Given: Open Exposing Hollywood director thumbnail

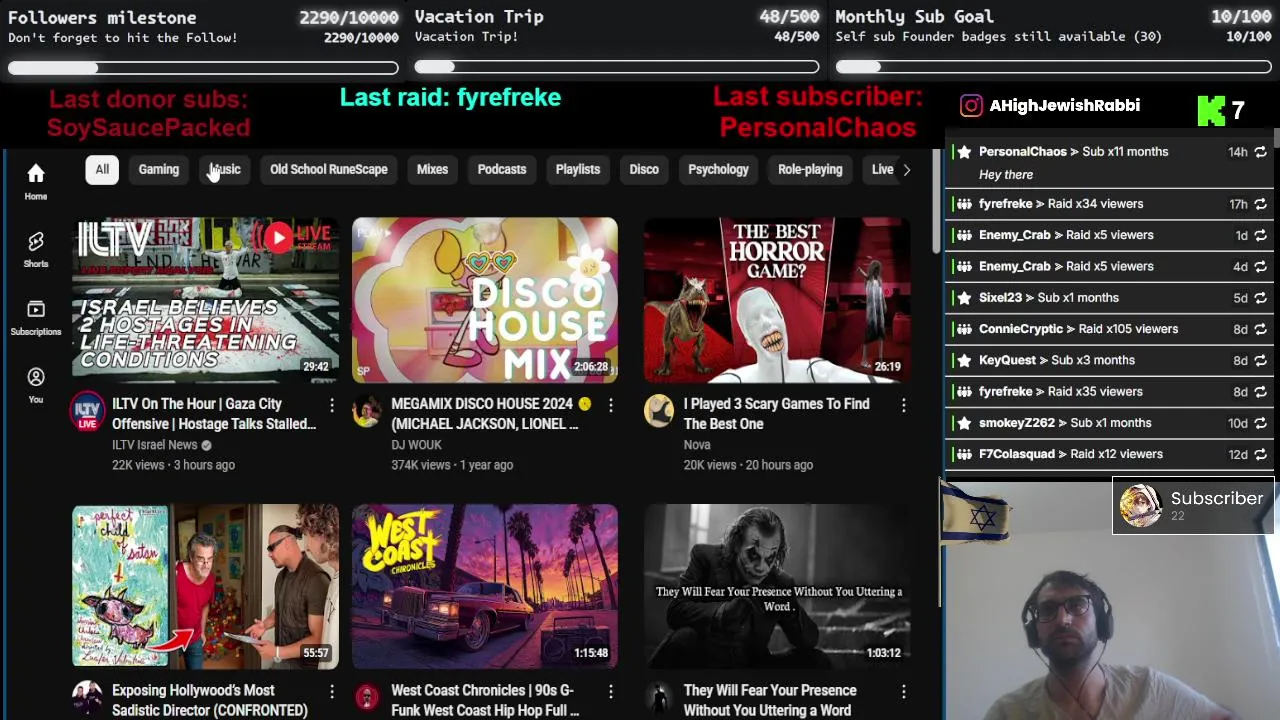Looking at the screenshot, I should click(205, 587).
